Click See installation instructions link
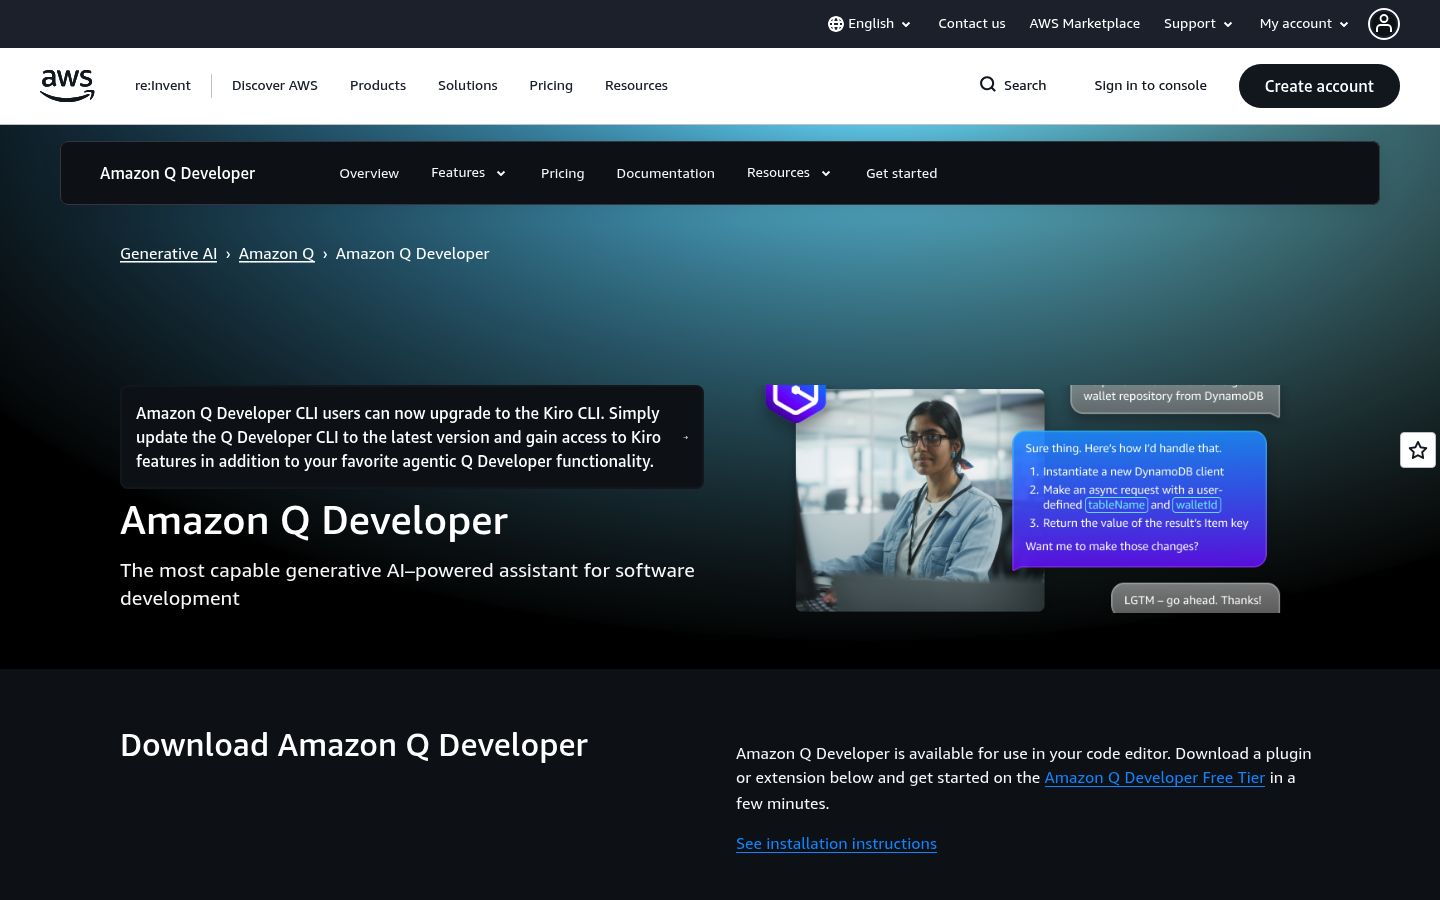This screenshot has height=900, width=1440. [x=837, y=844]
